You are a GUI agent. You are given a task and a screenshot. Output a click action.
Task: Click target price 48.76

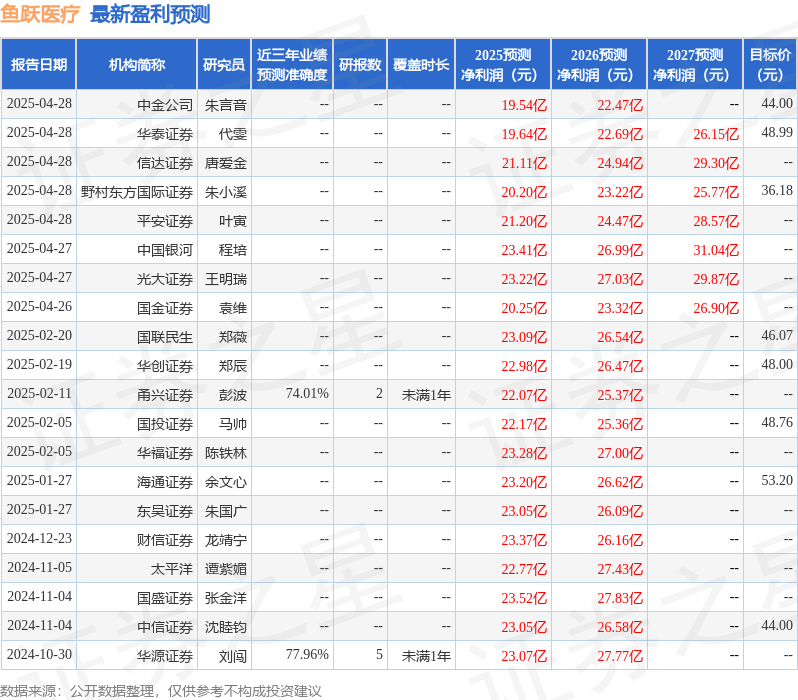pos(777,423)
